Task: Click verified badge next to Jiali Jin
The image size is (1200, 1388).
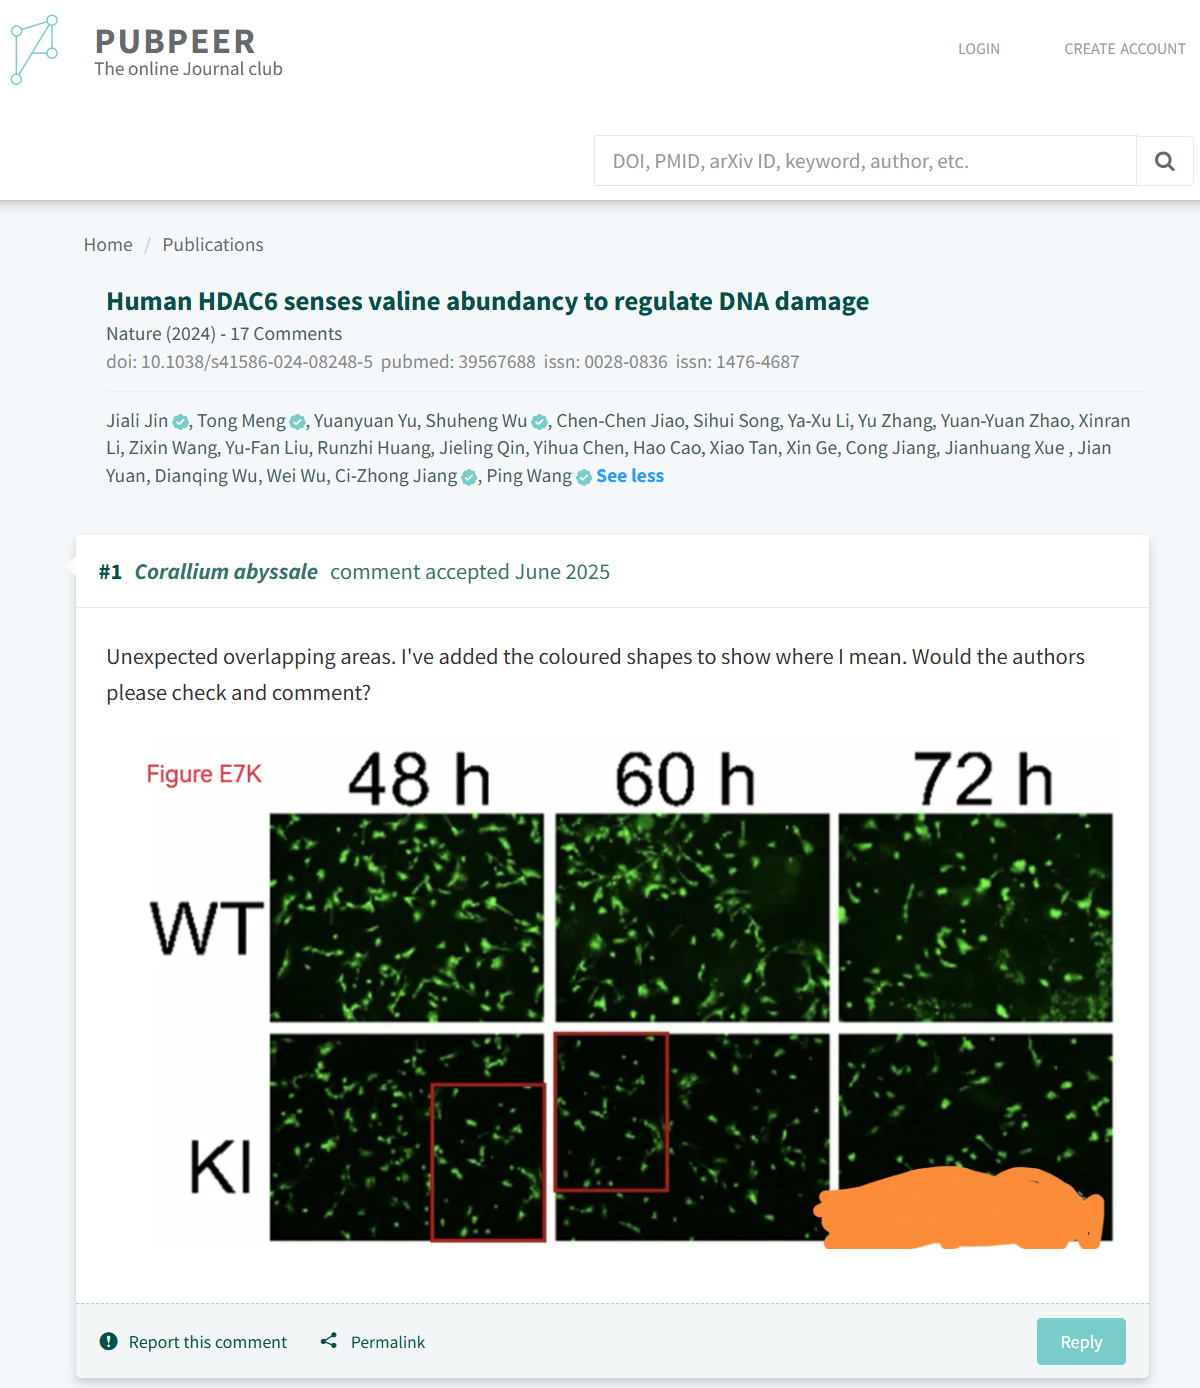Action: (180, 422)
